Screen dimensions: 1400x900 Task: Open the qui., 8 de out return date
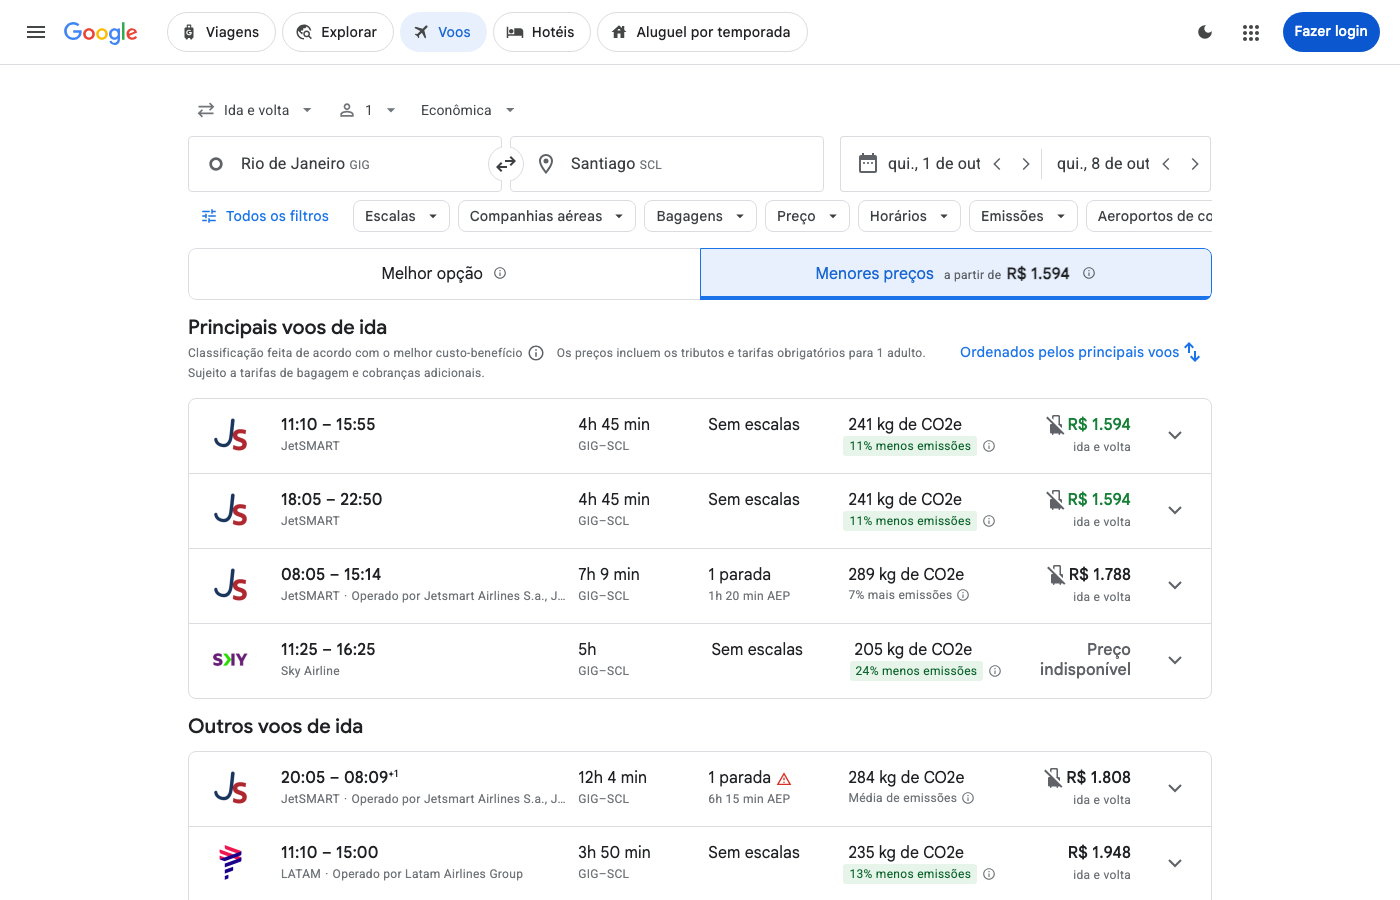click(x=1103, y=164)
